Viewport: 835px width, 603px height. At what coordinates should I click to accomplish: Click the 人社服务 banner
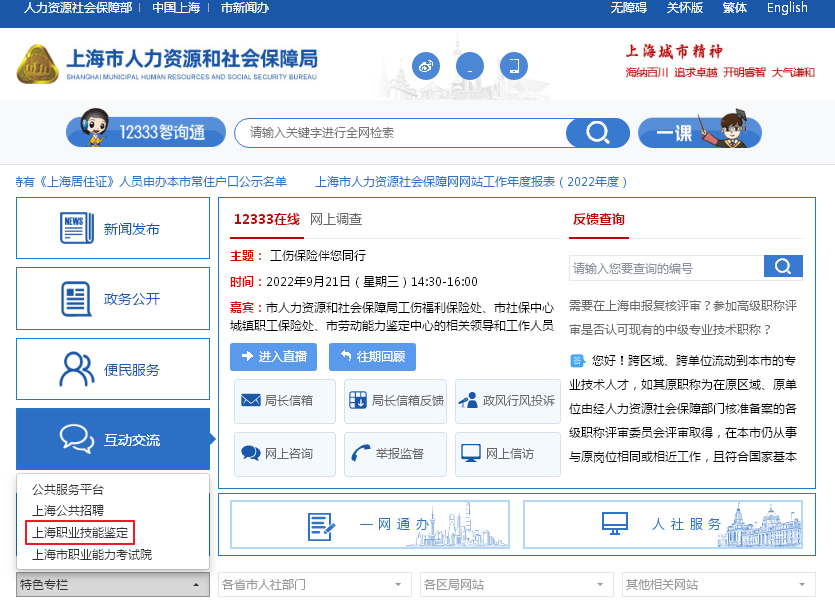pos(663,524)
